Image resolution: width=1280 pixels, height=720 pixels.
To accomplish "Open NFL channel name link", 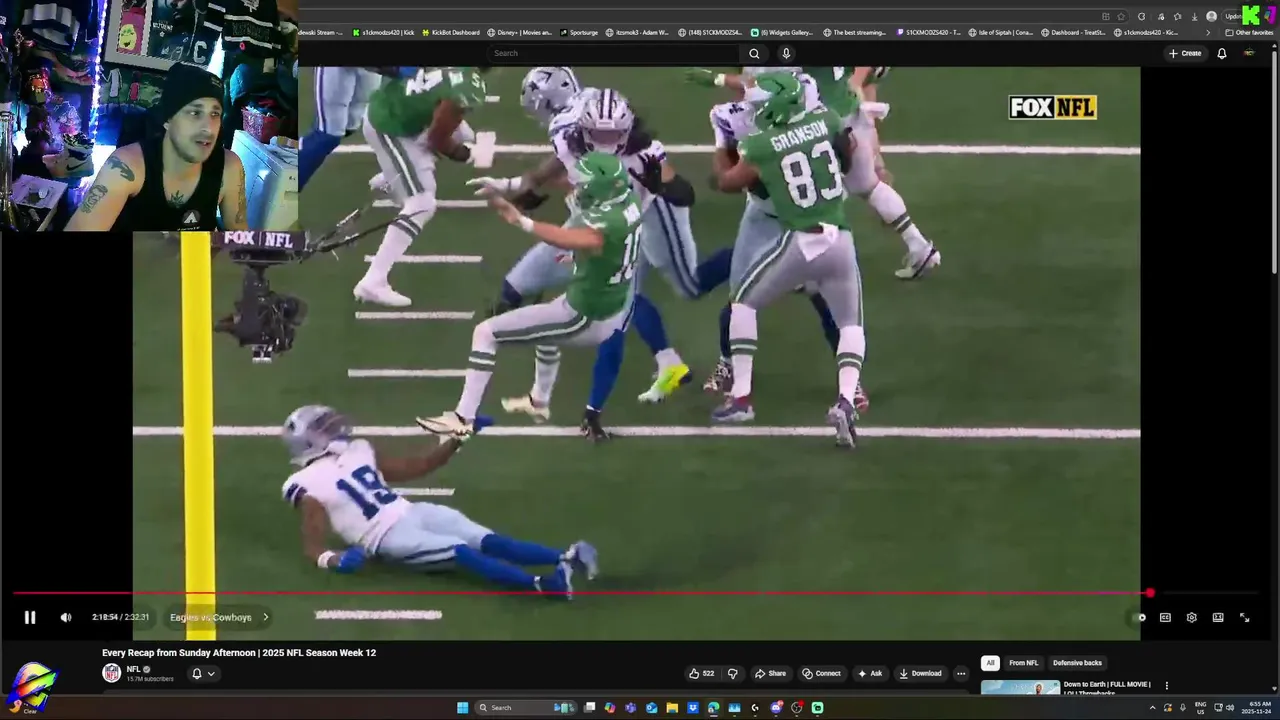I will 133,669.
